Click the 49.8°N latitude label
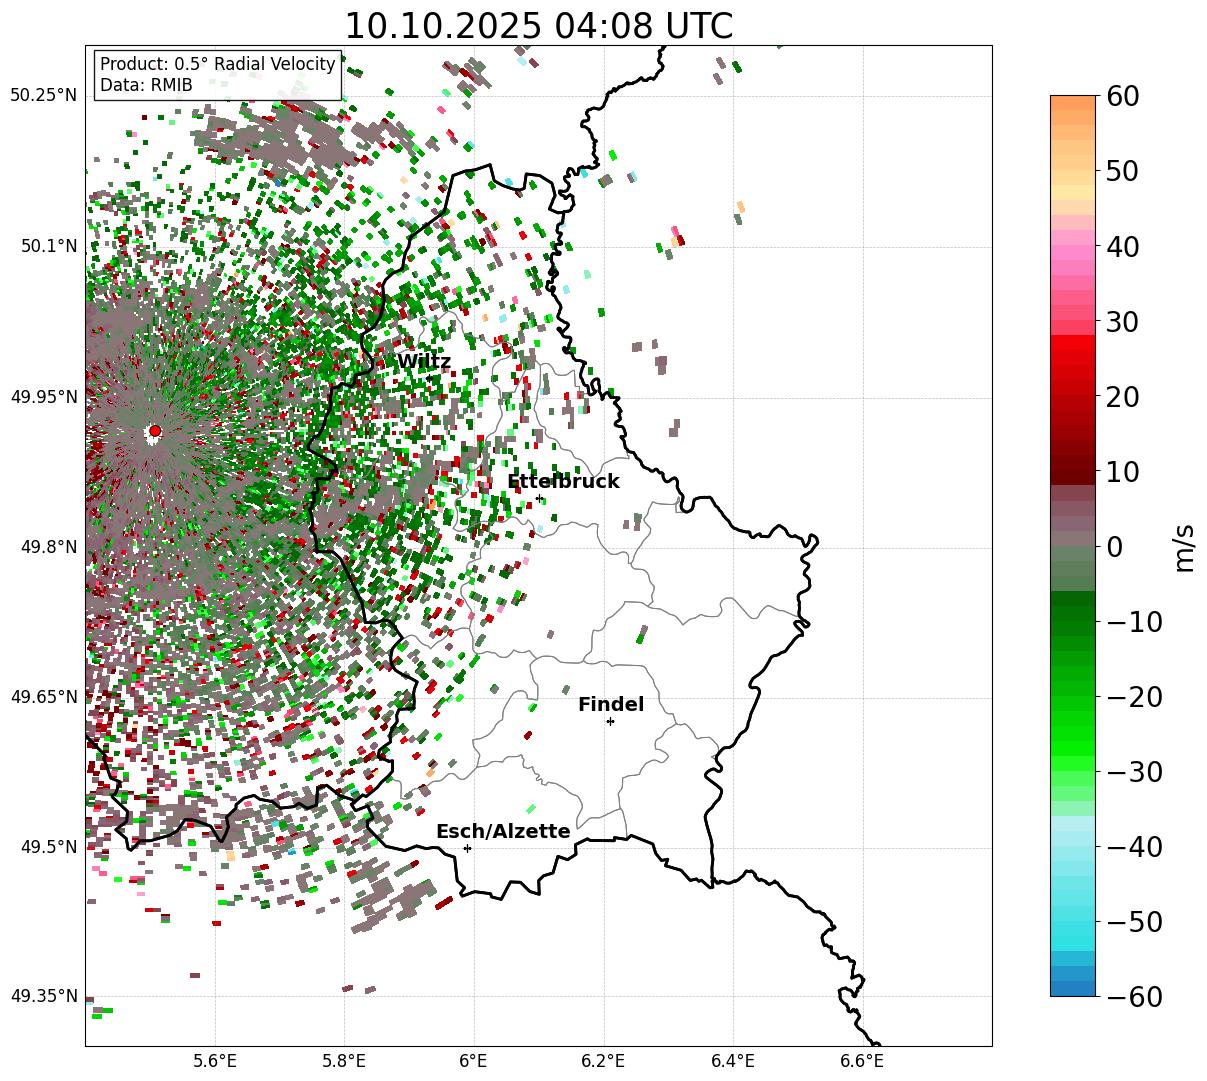 [47, 547]
